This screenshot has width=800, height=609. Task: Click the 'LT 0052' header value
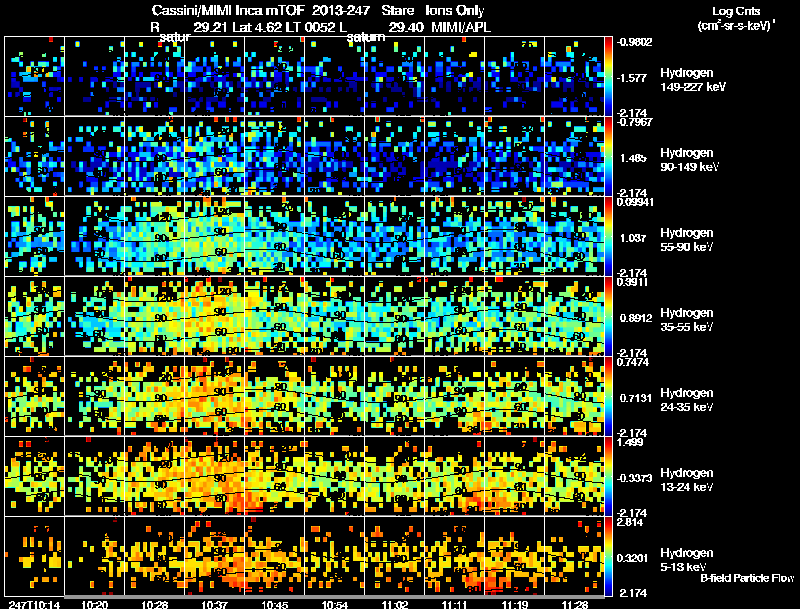pyautogui.click(x=309, y=27)
